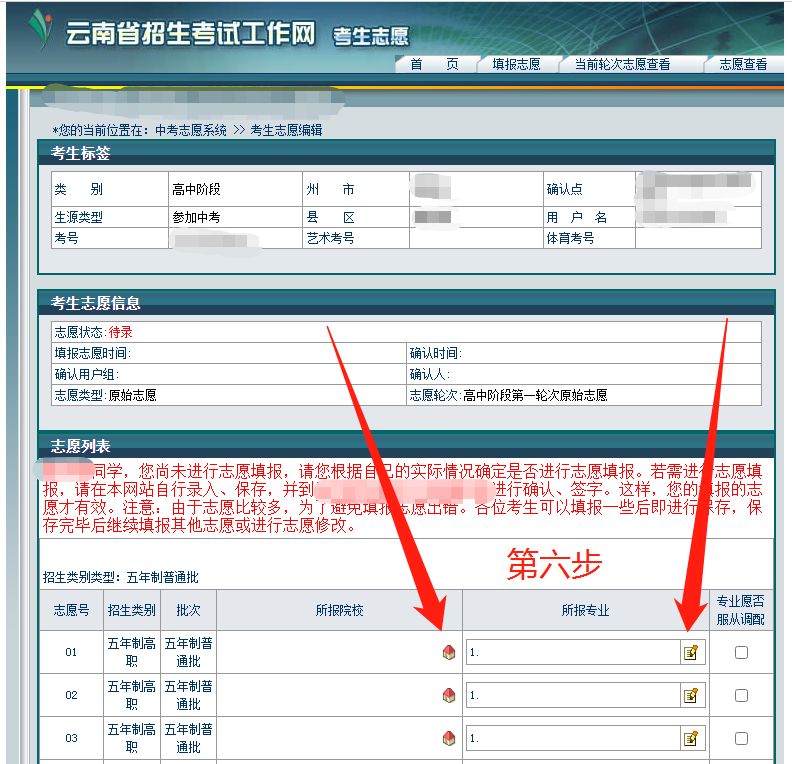Tick the adjustment checkbox for row 02
The width and height of the screenshot is (792, 764).
(x=741, y=696)
